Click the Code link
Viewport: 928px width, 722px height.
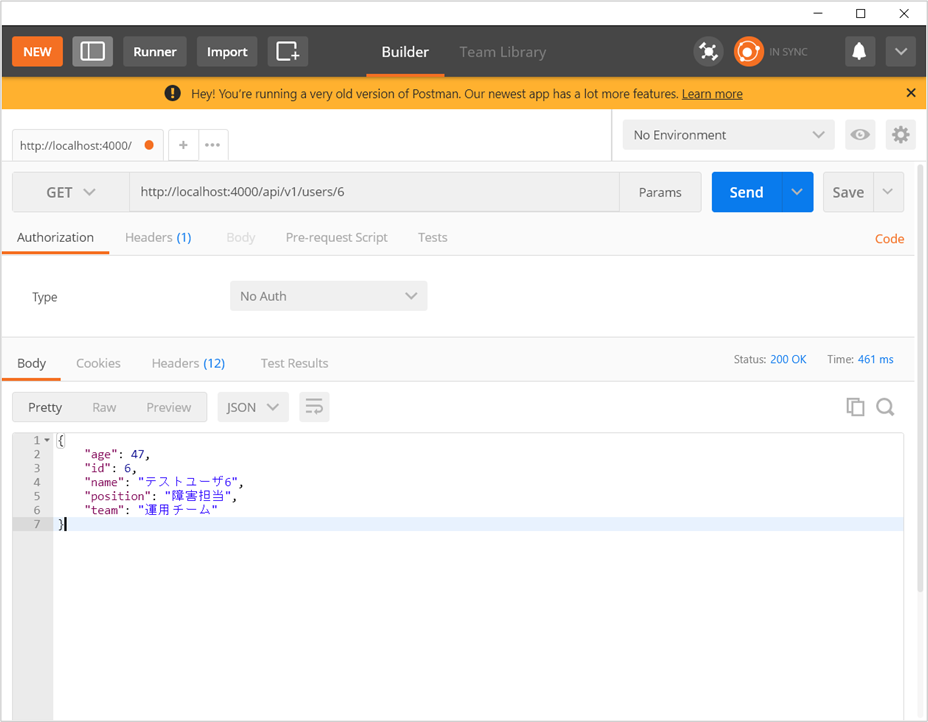(890, 239)
